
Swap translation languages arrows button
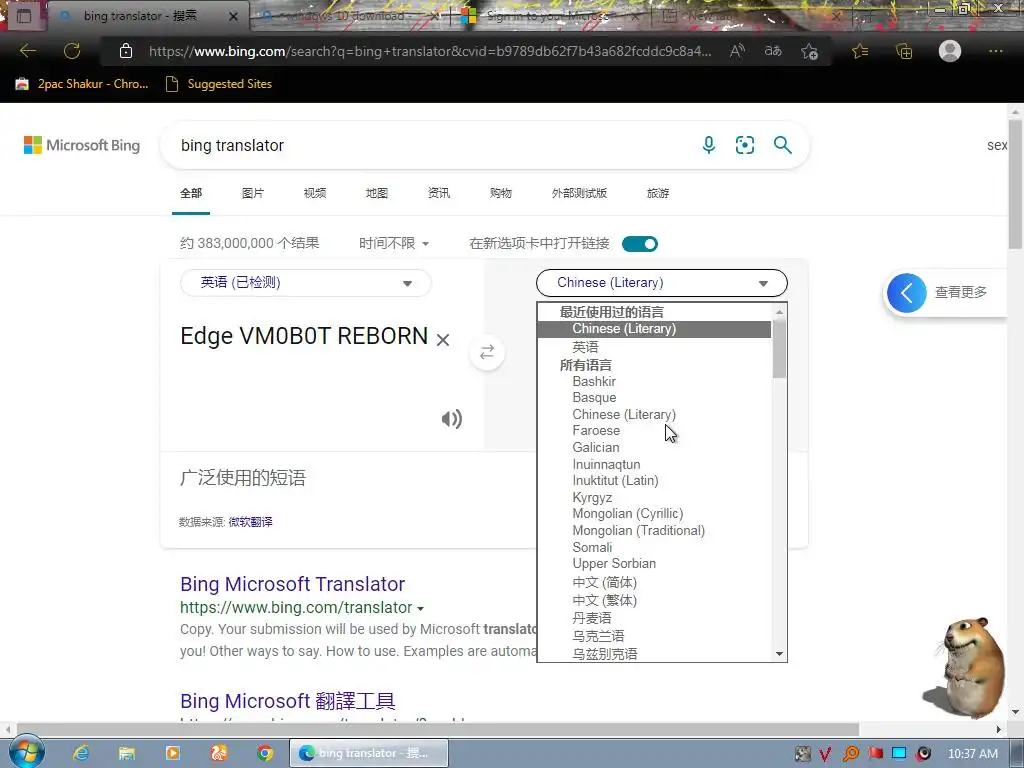[487, 353]
